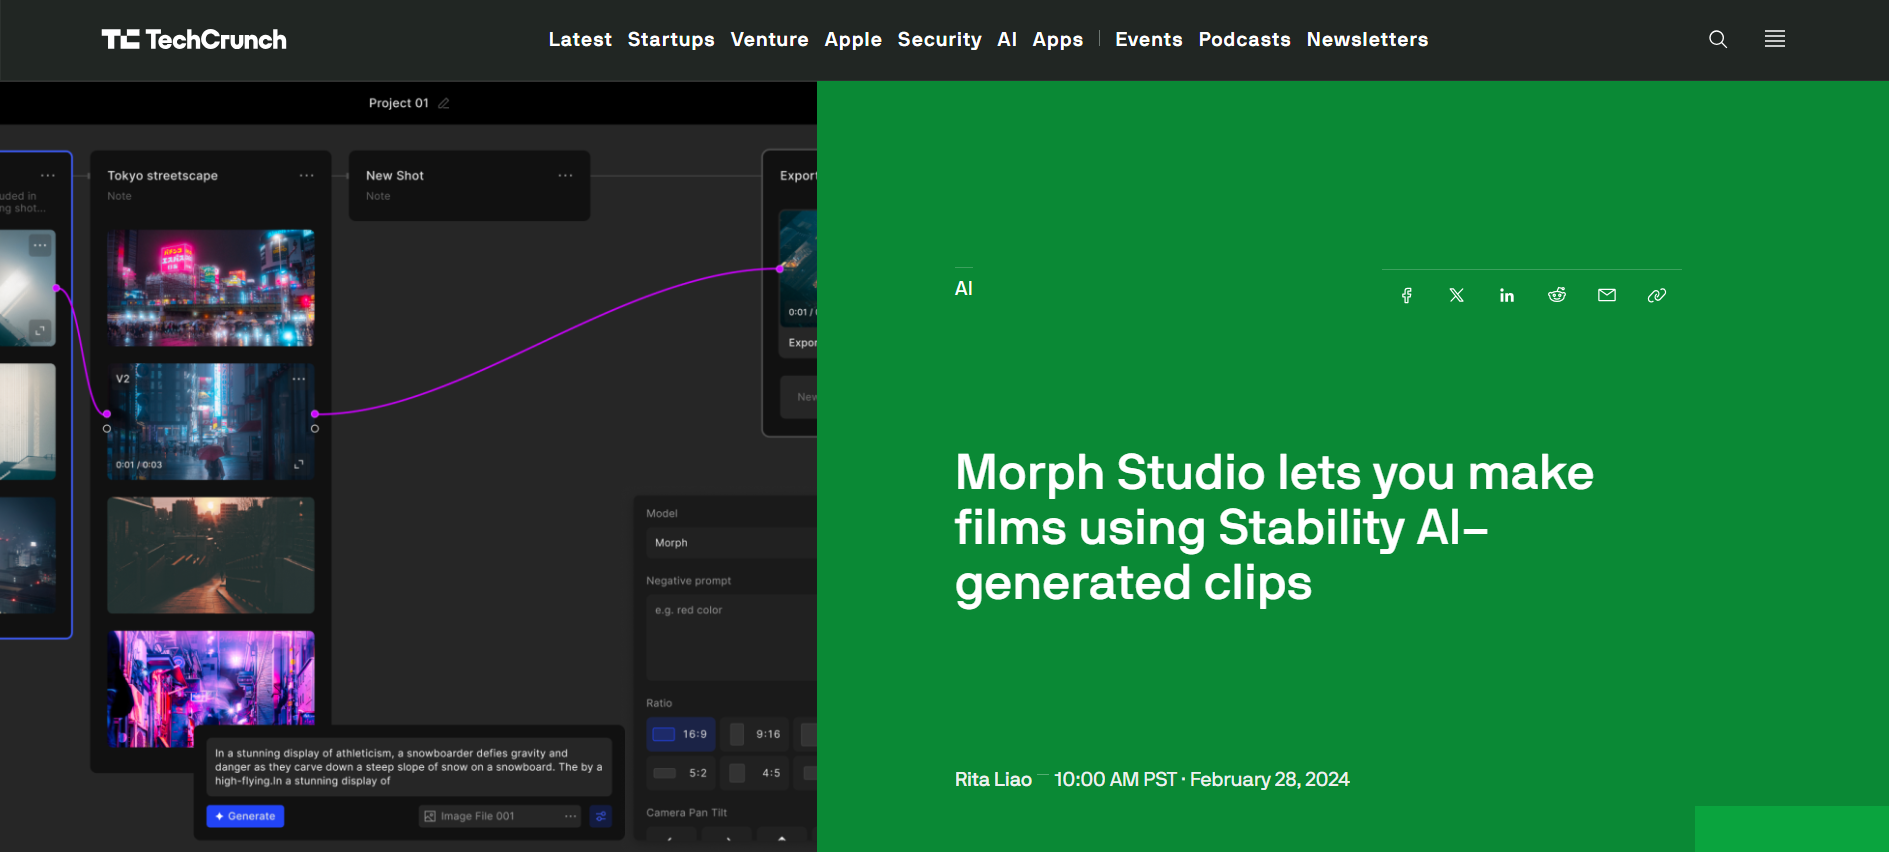Copy article link icon

click(1657, 295)
